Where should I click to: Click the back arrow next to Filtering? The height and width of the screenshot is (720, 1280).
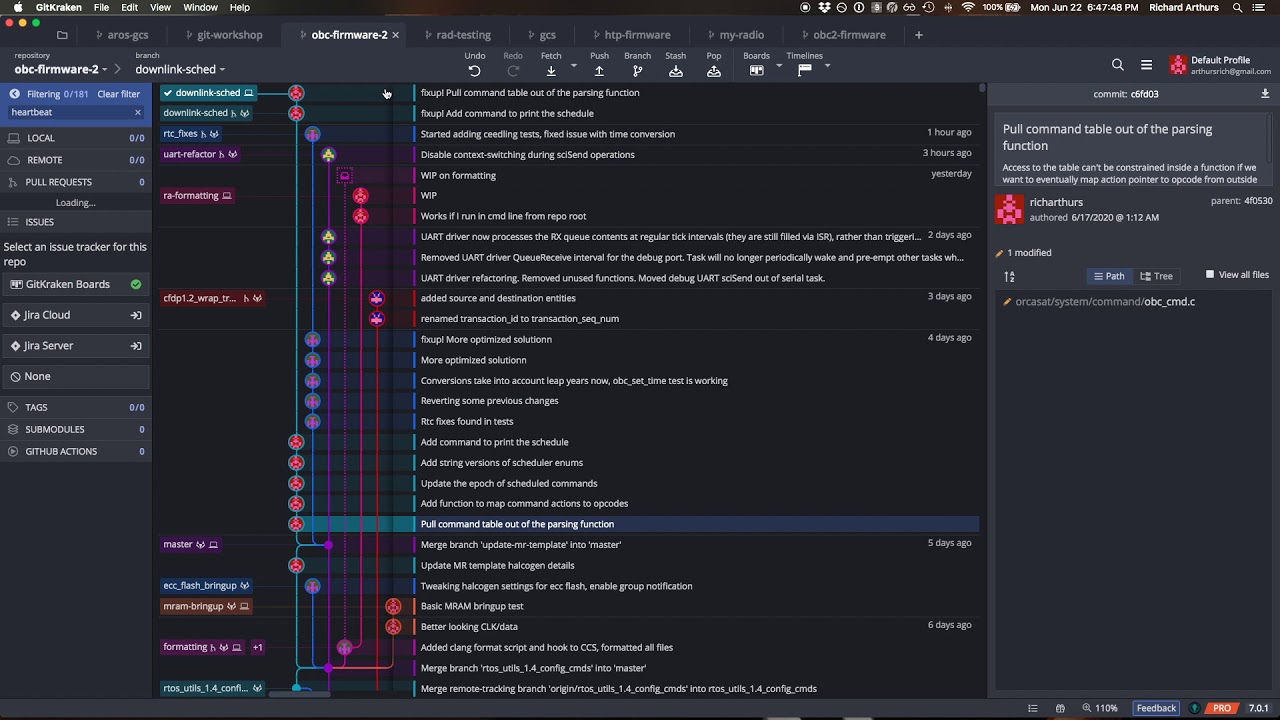click(x=14, y=94)
